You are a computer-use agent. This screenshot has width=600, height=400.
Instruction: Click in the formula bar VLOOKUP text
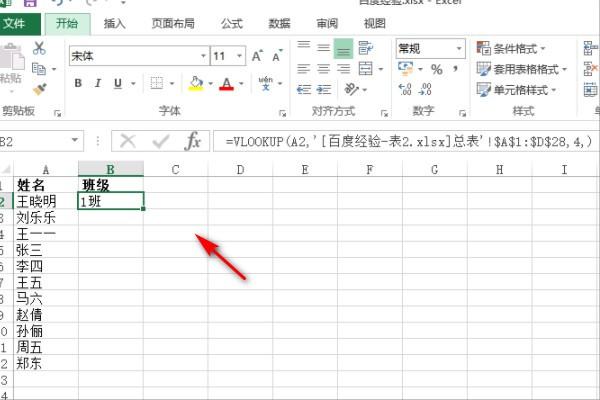click(408, 142)
